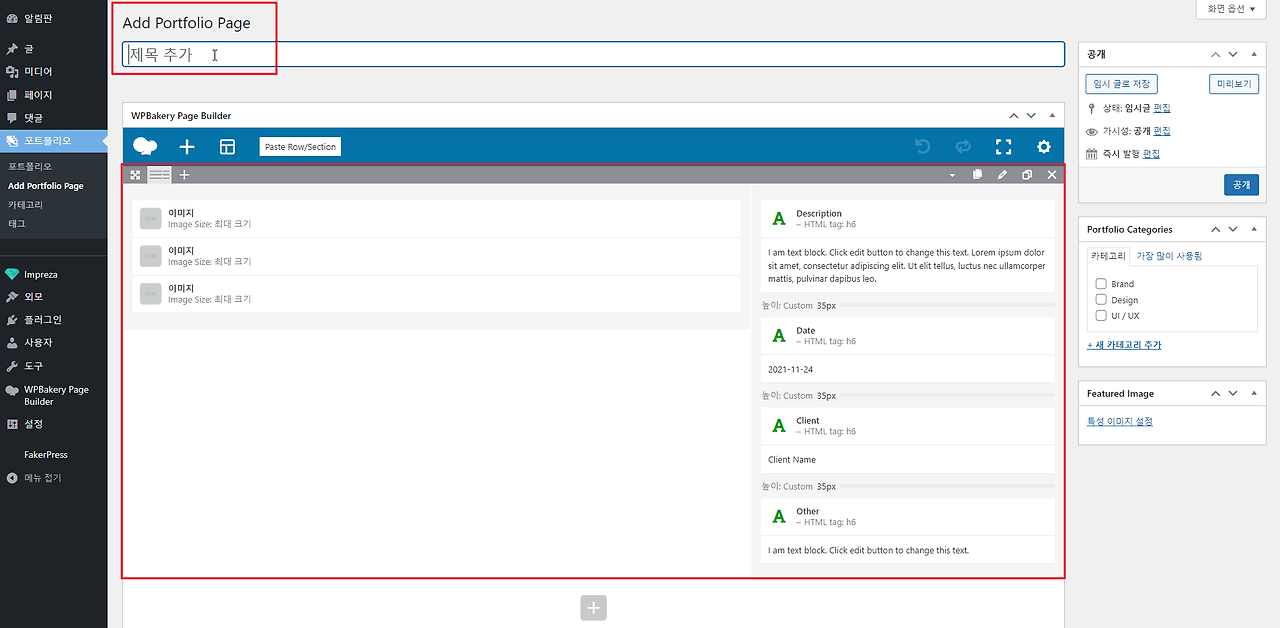Toggle fullscreen mode icon in builder
The width and height of the screenshot is (1280, 628).
tap(1003, 147)
